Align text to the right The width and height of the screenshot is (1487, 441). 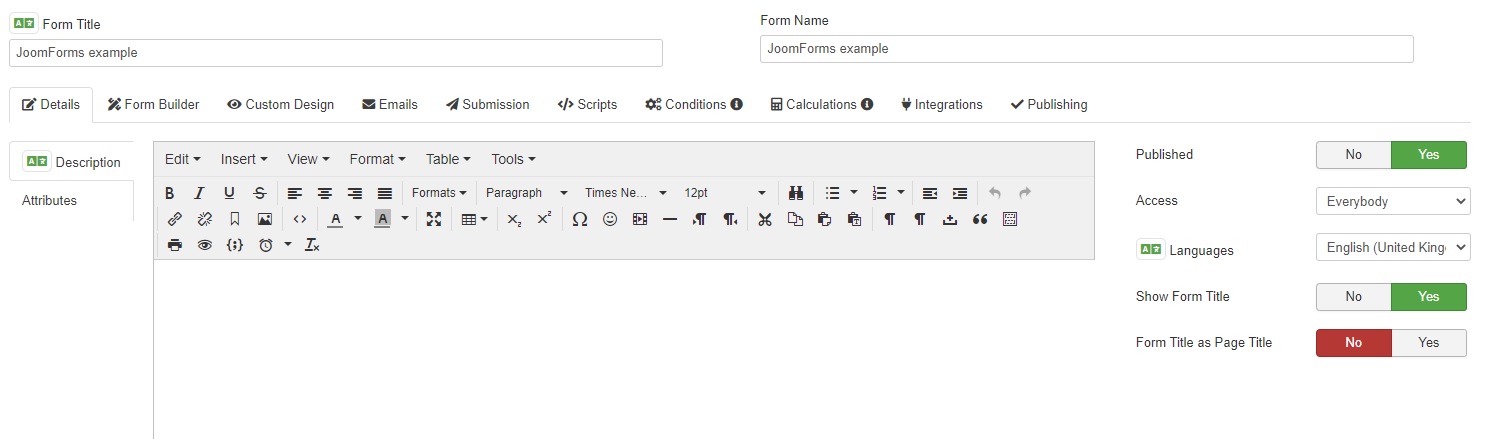354,193
